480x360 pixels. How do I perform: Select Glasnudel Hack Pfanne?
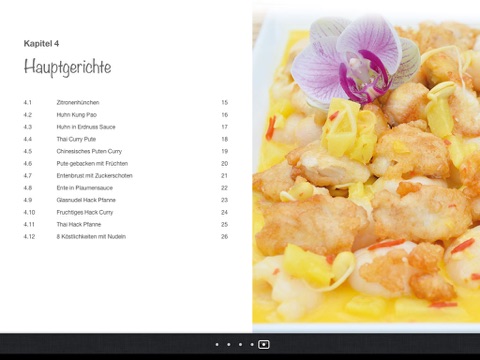(86, 200)
